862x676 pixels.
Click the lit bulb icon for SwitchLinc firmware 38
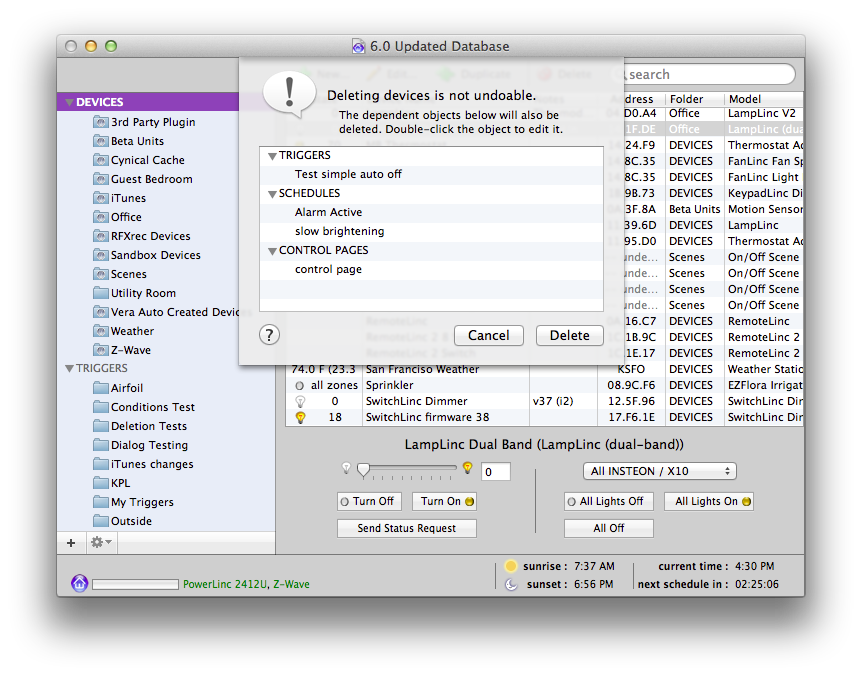point(300,417)
